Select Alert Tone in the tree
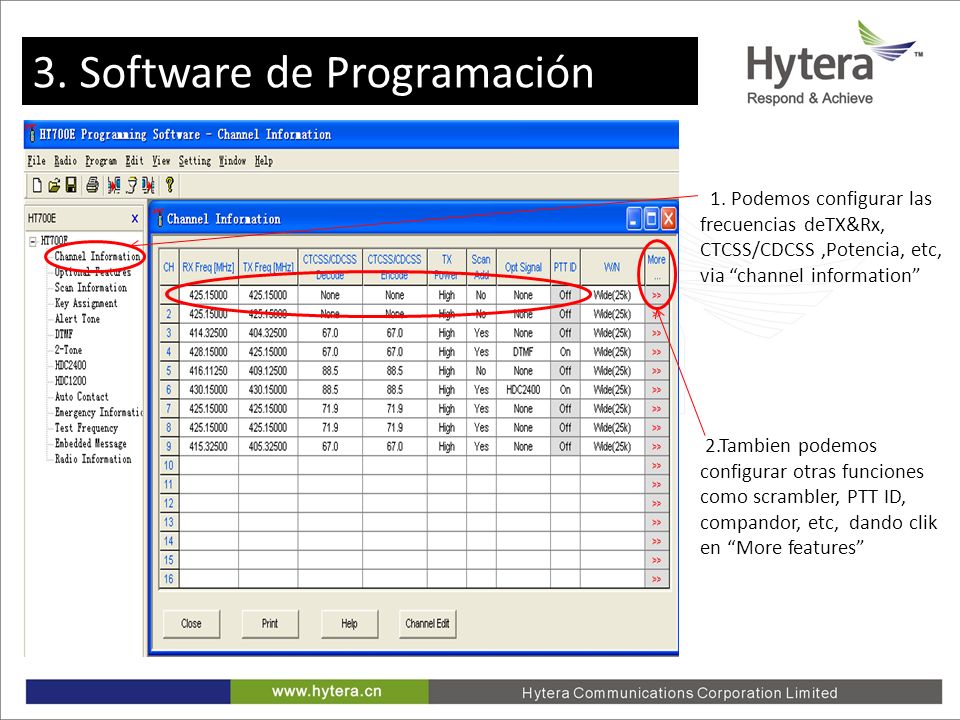The image size is (960, 720). [x=77, y=319]
